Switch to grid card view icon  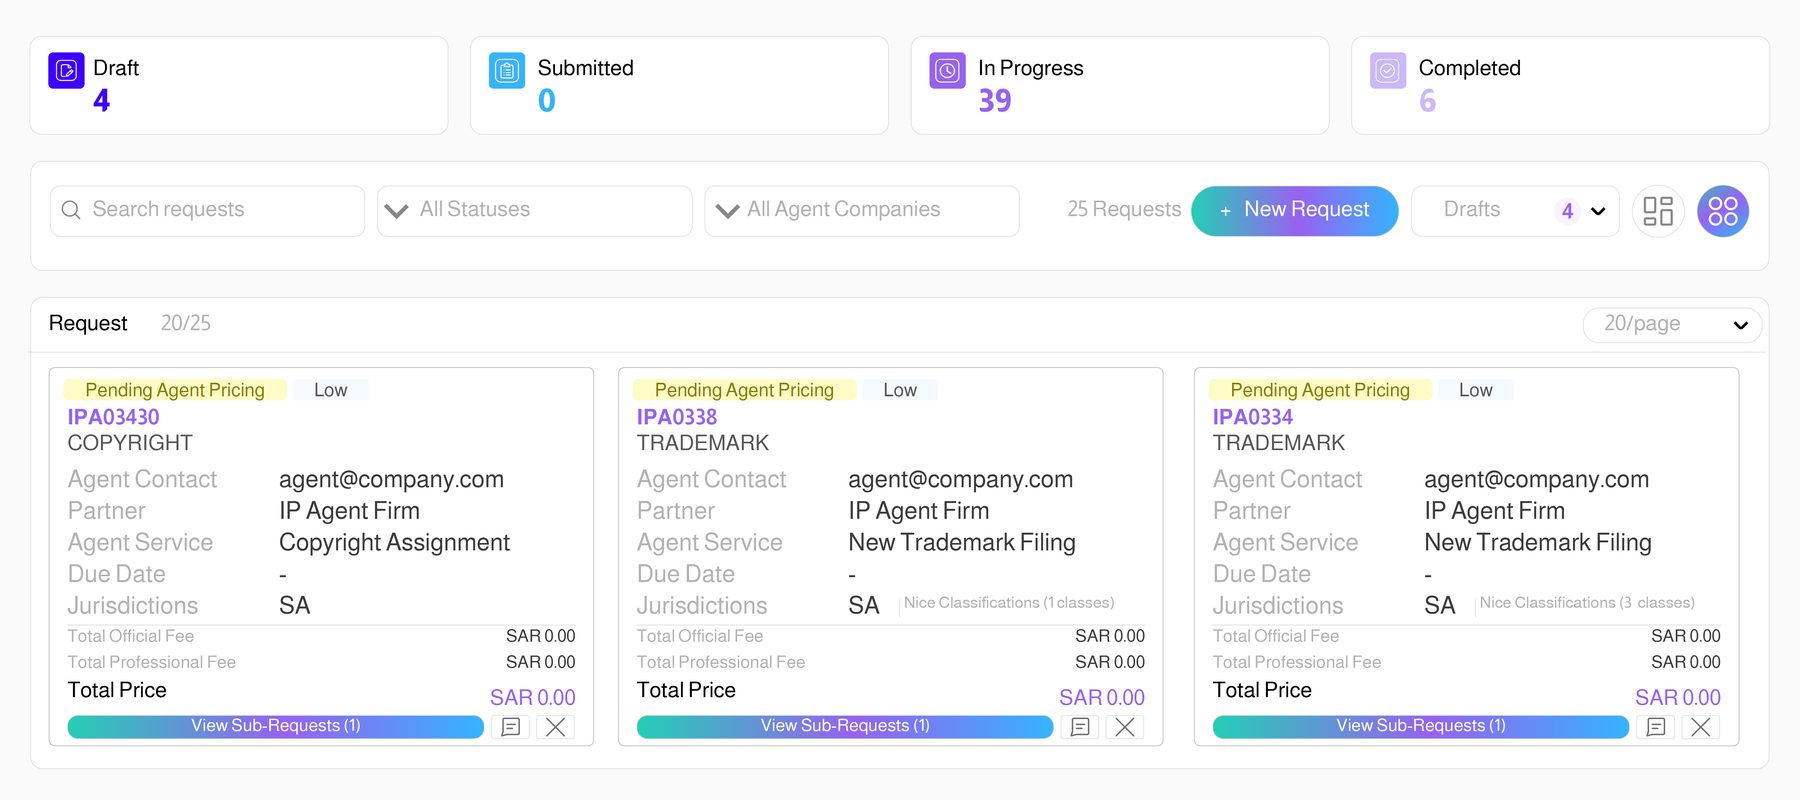tap(1723, 211)
